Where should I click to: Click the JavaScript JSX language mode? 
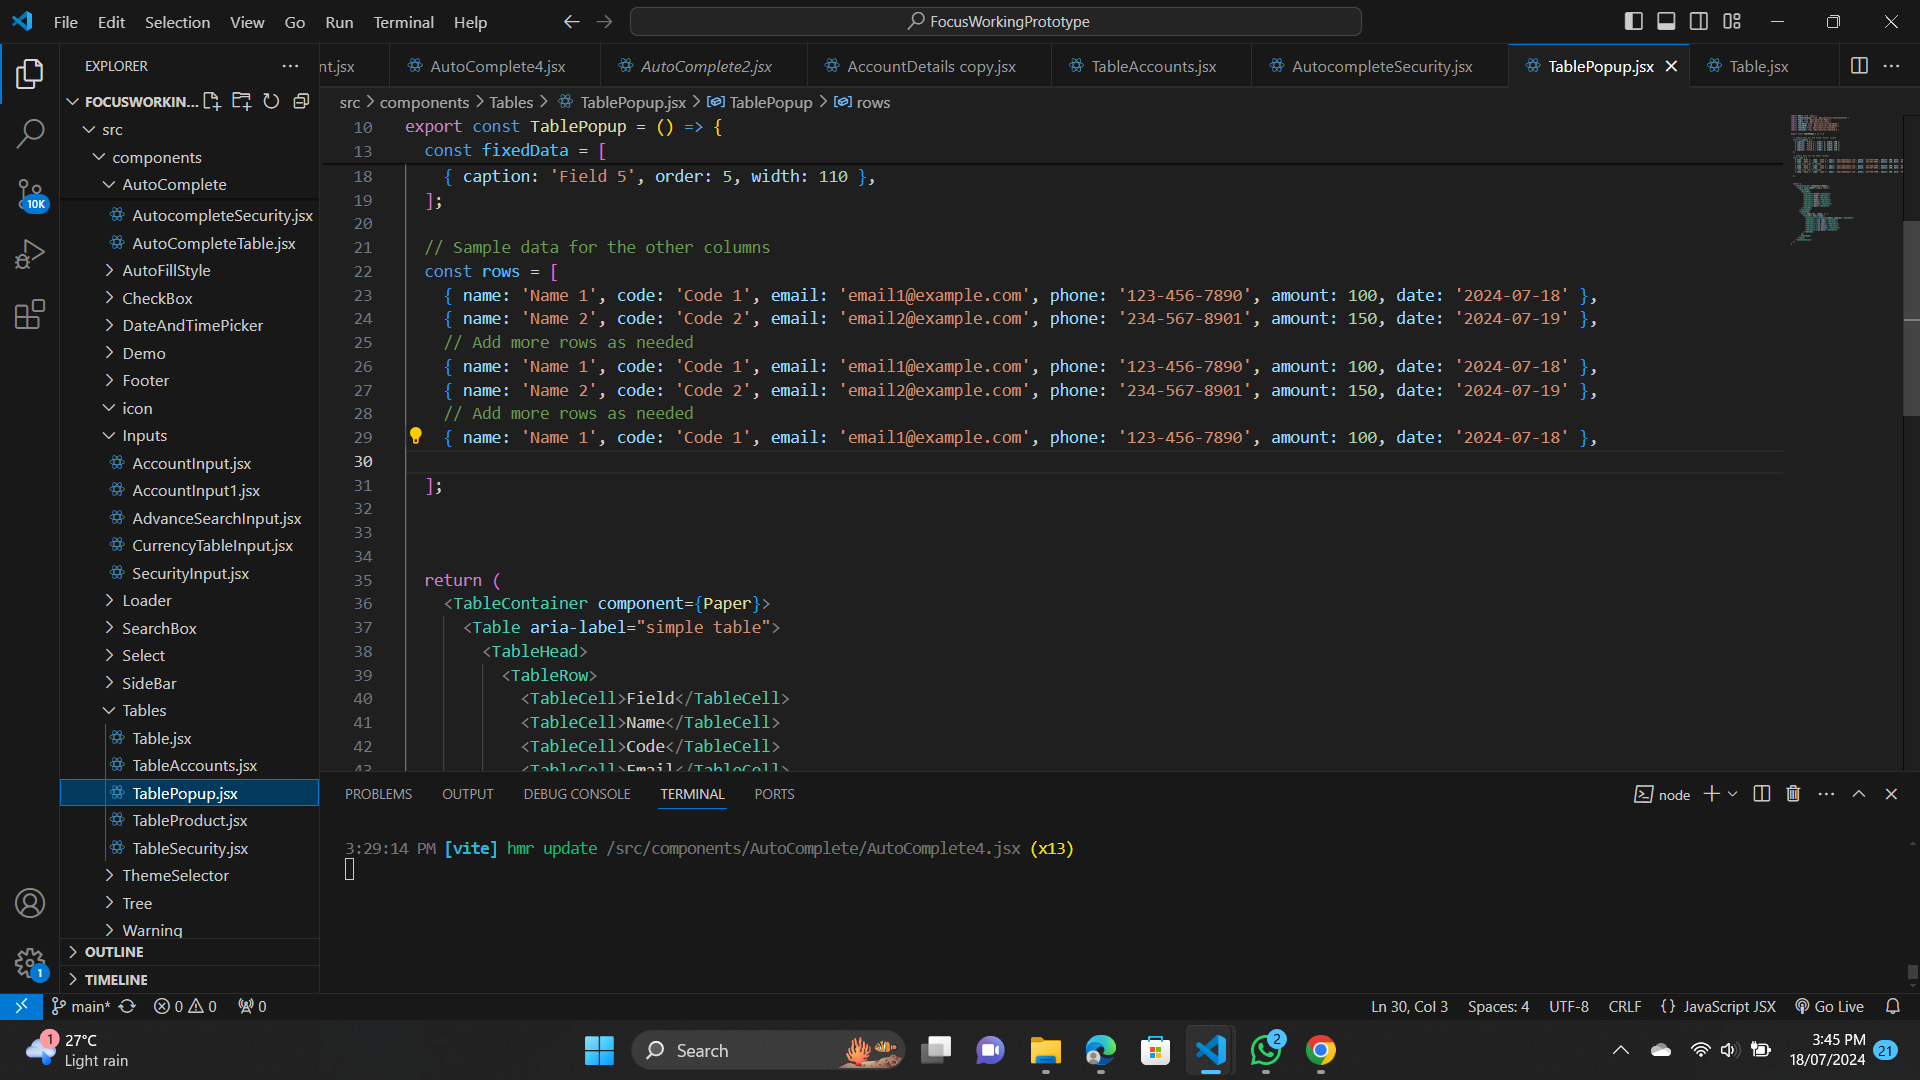click(1728, 1006)
